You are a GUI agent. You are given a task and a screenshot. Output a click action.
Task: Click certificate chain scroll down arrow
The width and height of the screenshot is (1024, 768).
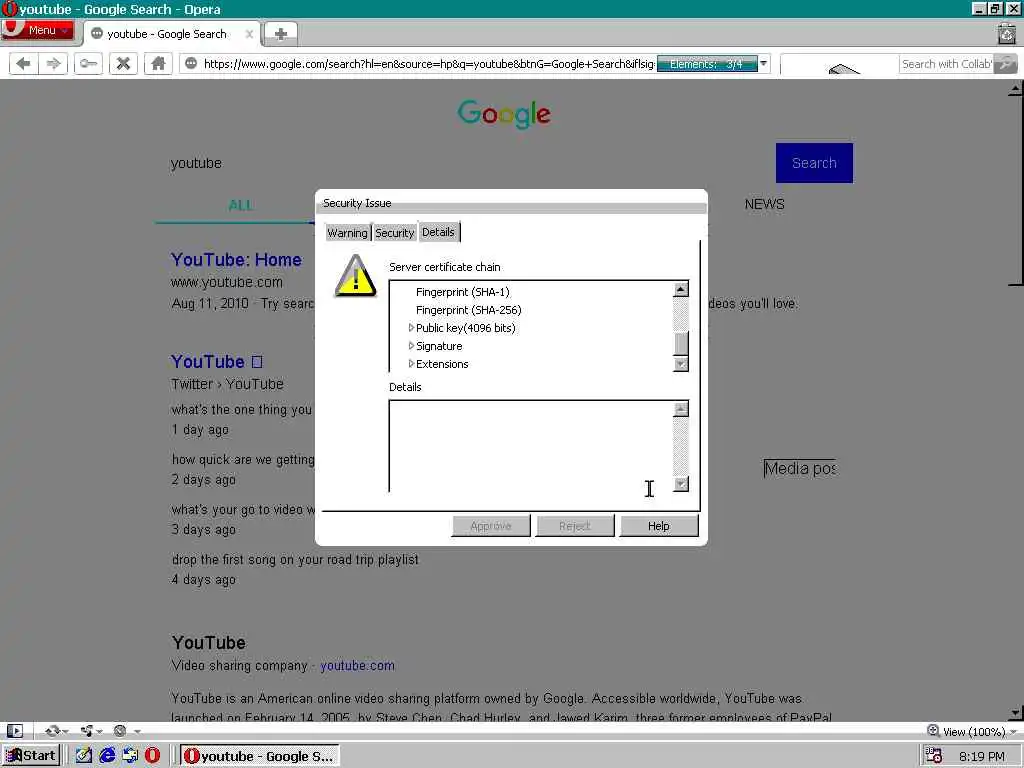[x=680, y=364]
